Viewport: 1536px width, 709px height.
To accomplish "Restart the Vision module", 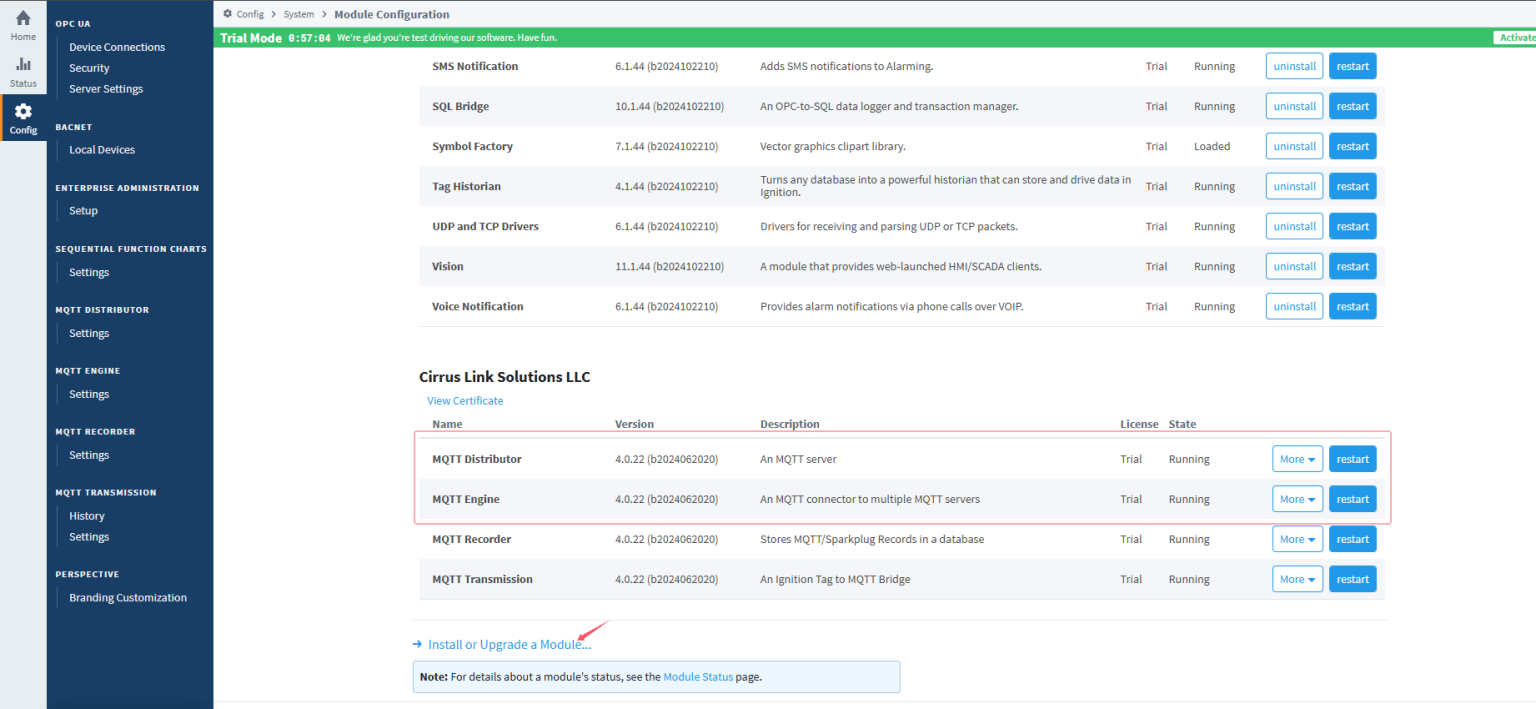I will [1352, 265].
